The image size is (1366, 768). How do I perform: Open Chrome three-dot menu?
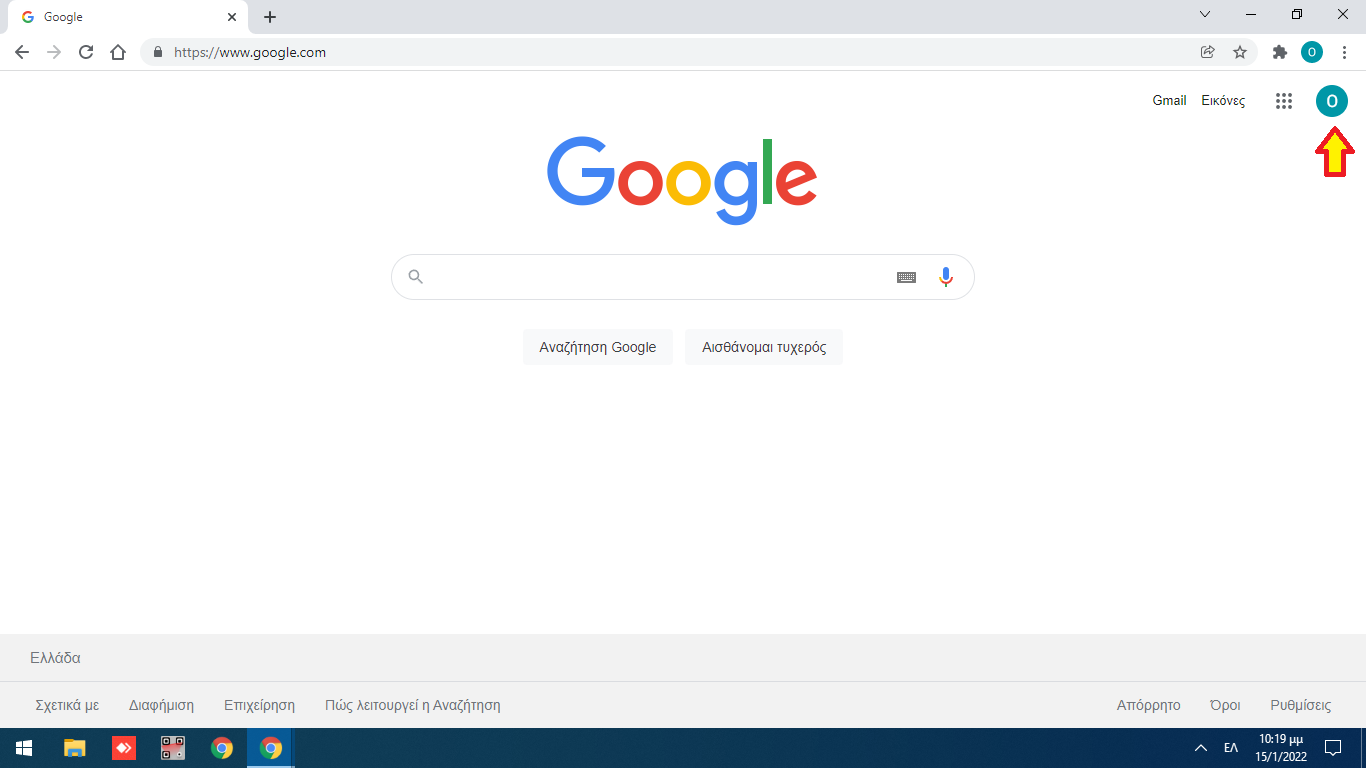click(1344, 52)
